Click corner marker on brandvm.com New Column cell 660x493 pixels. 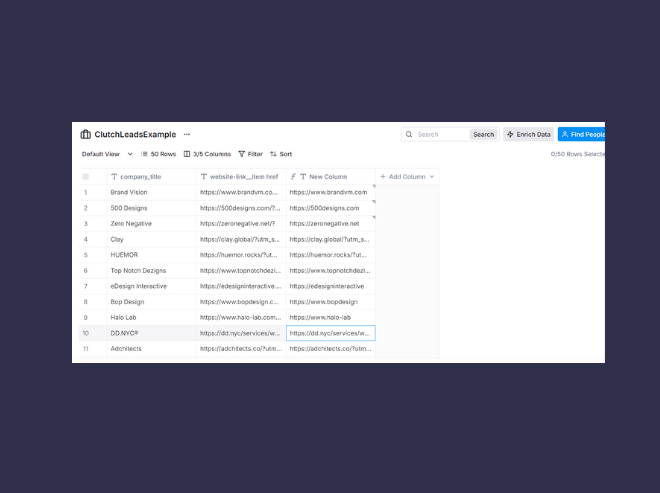click(x=374, y=186)
